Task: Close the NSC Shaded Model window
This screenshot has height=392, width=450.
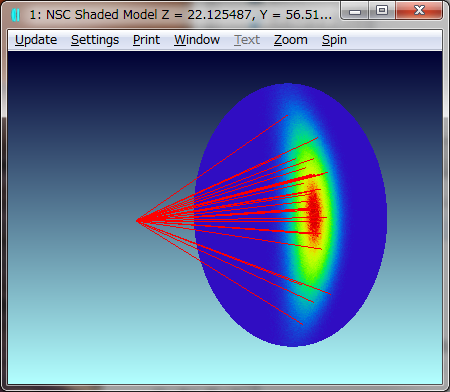Action: pyautogui.click(x=419, y=11)
